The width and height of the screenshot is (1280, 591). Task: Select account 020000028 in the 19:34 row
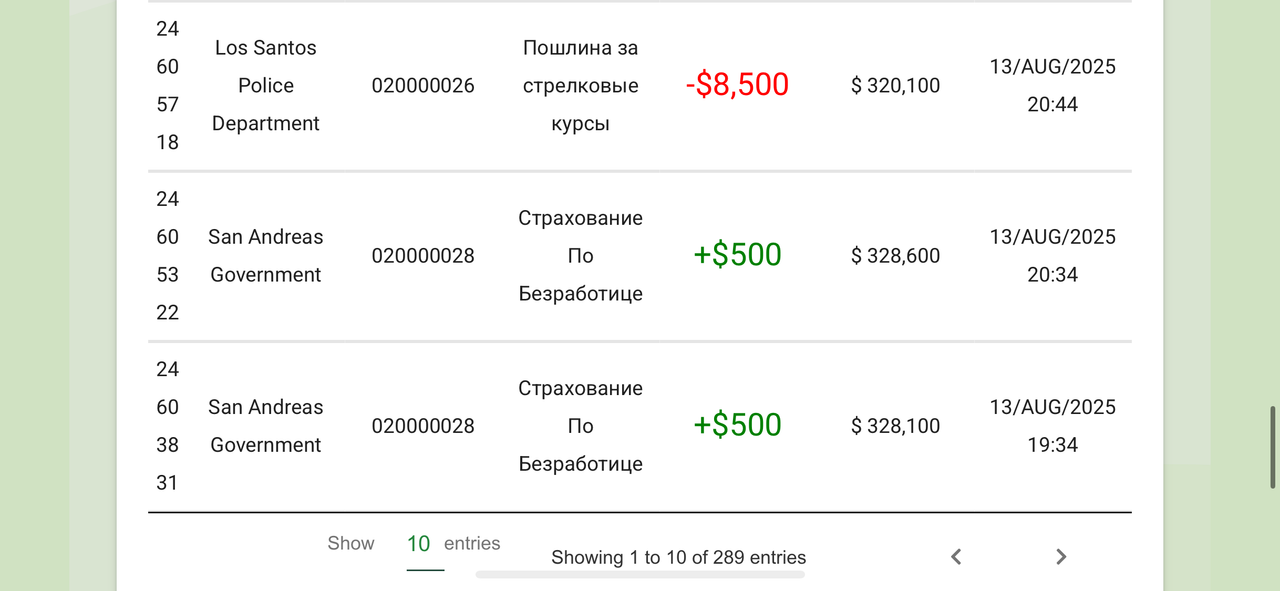pyautogui.click(x=423, y=426)
